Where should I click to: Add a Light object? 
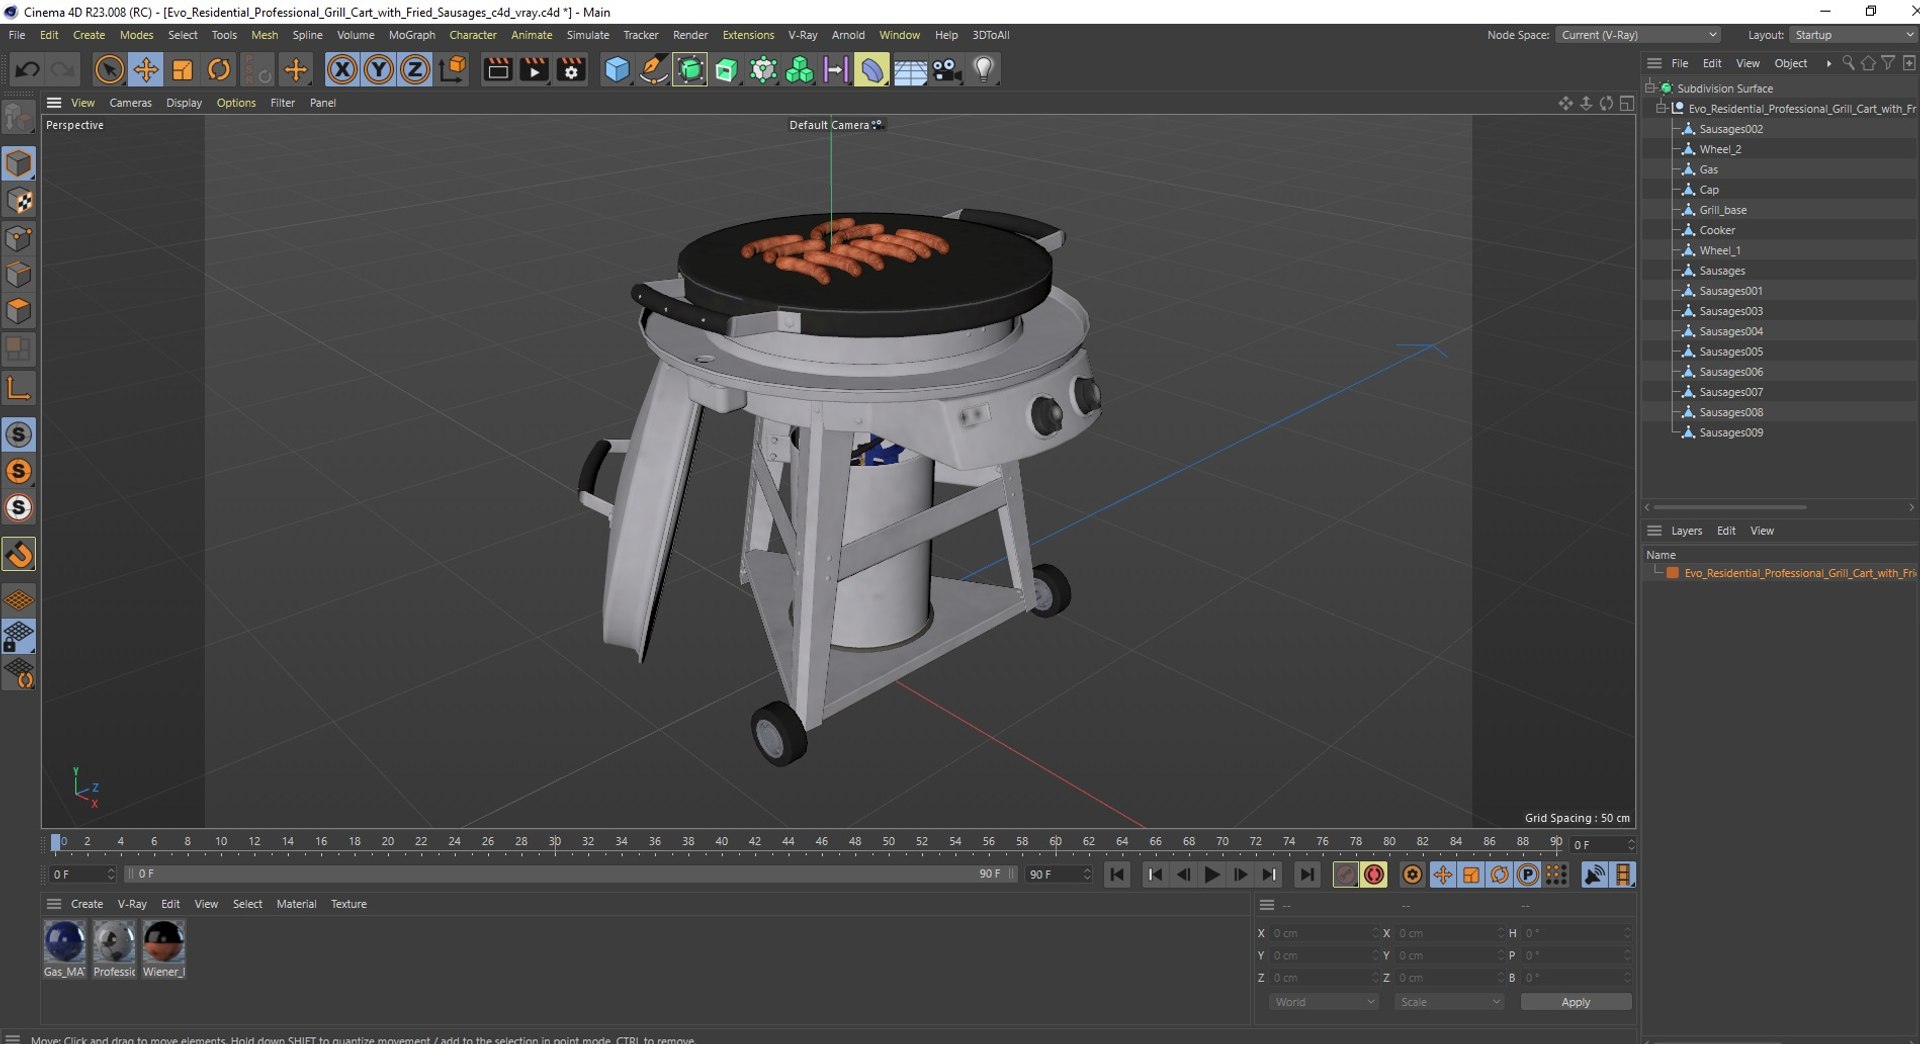point(983,69)
